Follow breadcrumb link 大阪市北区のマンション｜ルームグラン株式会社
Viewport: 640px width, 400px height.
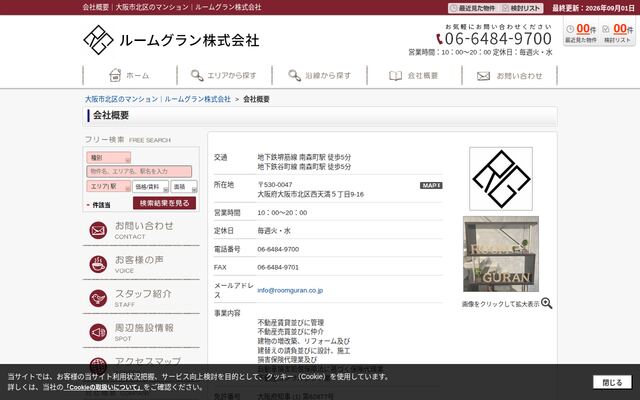tap(158, 99)
